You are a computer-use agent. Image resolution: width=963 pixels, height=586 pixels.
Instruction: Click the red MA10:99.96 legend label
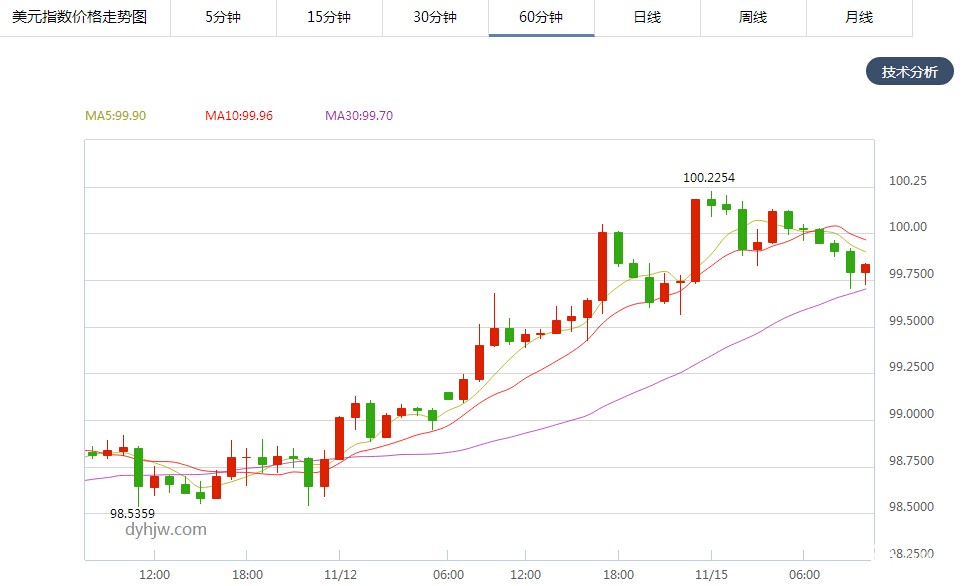[239, 116]
